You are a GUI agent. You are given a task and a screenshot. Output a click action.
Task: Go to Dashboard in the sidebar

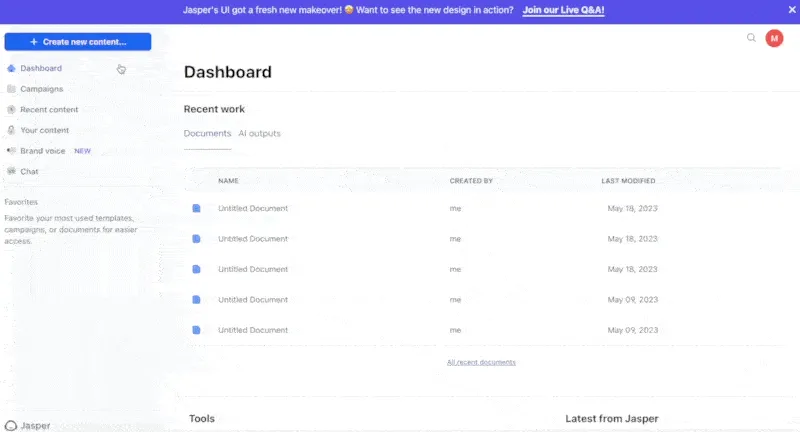tap(41, 68)
